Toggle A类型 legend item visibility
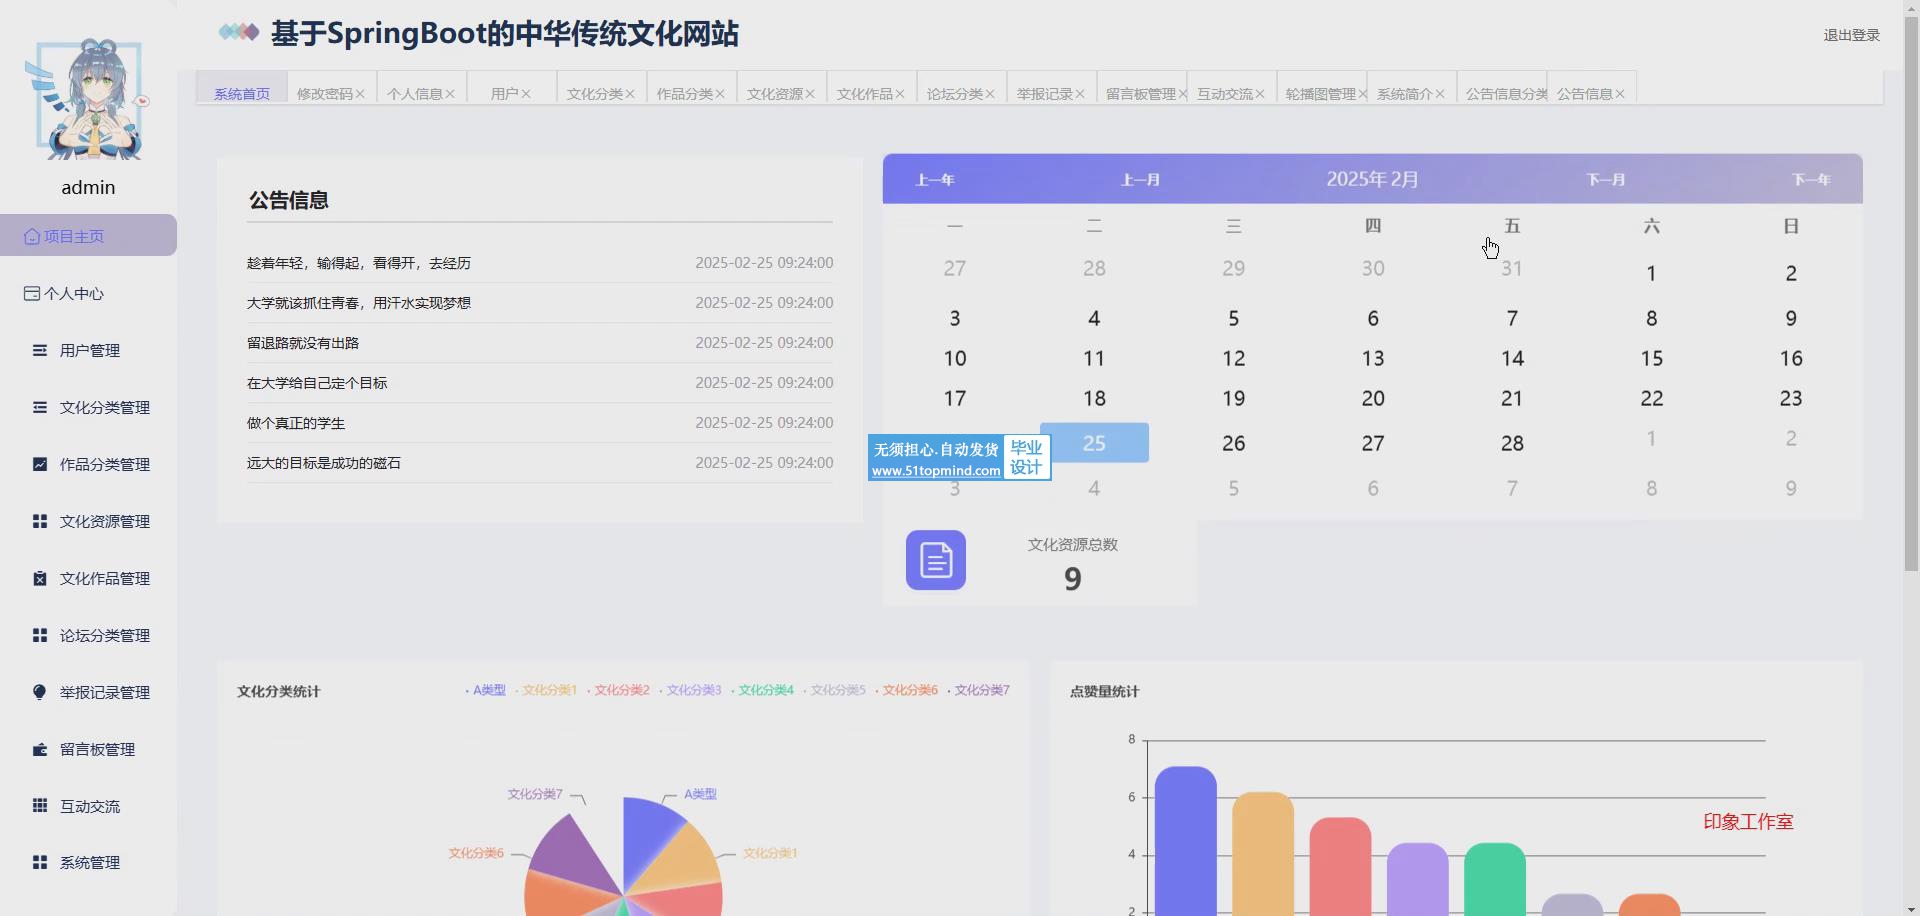Image resolution: width=1920 pixels, height=916 pixels. tap(487, 690)
